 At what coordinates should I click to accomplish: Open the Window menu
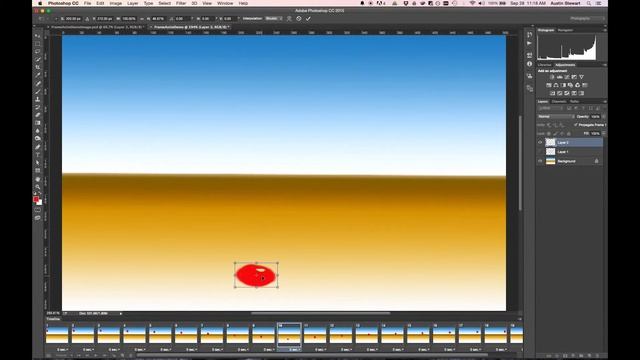click(x=225, y=3)
